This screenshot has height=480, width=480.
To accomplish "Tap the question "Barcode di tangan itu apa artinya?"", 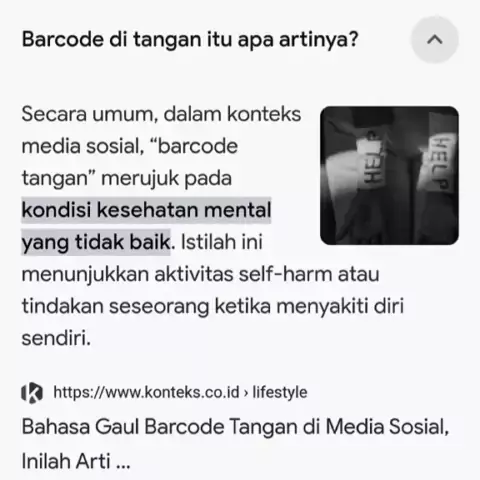I will pyautogui.click(x=190, y=40).
